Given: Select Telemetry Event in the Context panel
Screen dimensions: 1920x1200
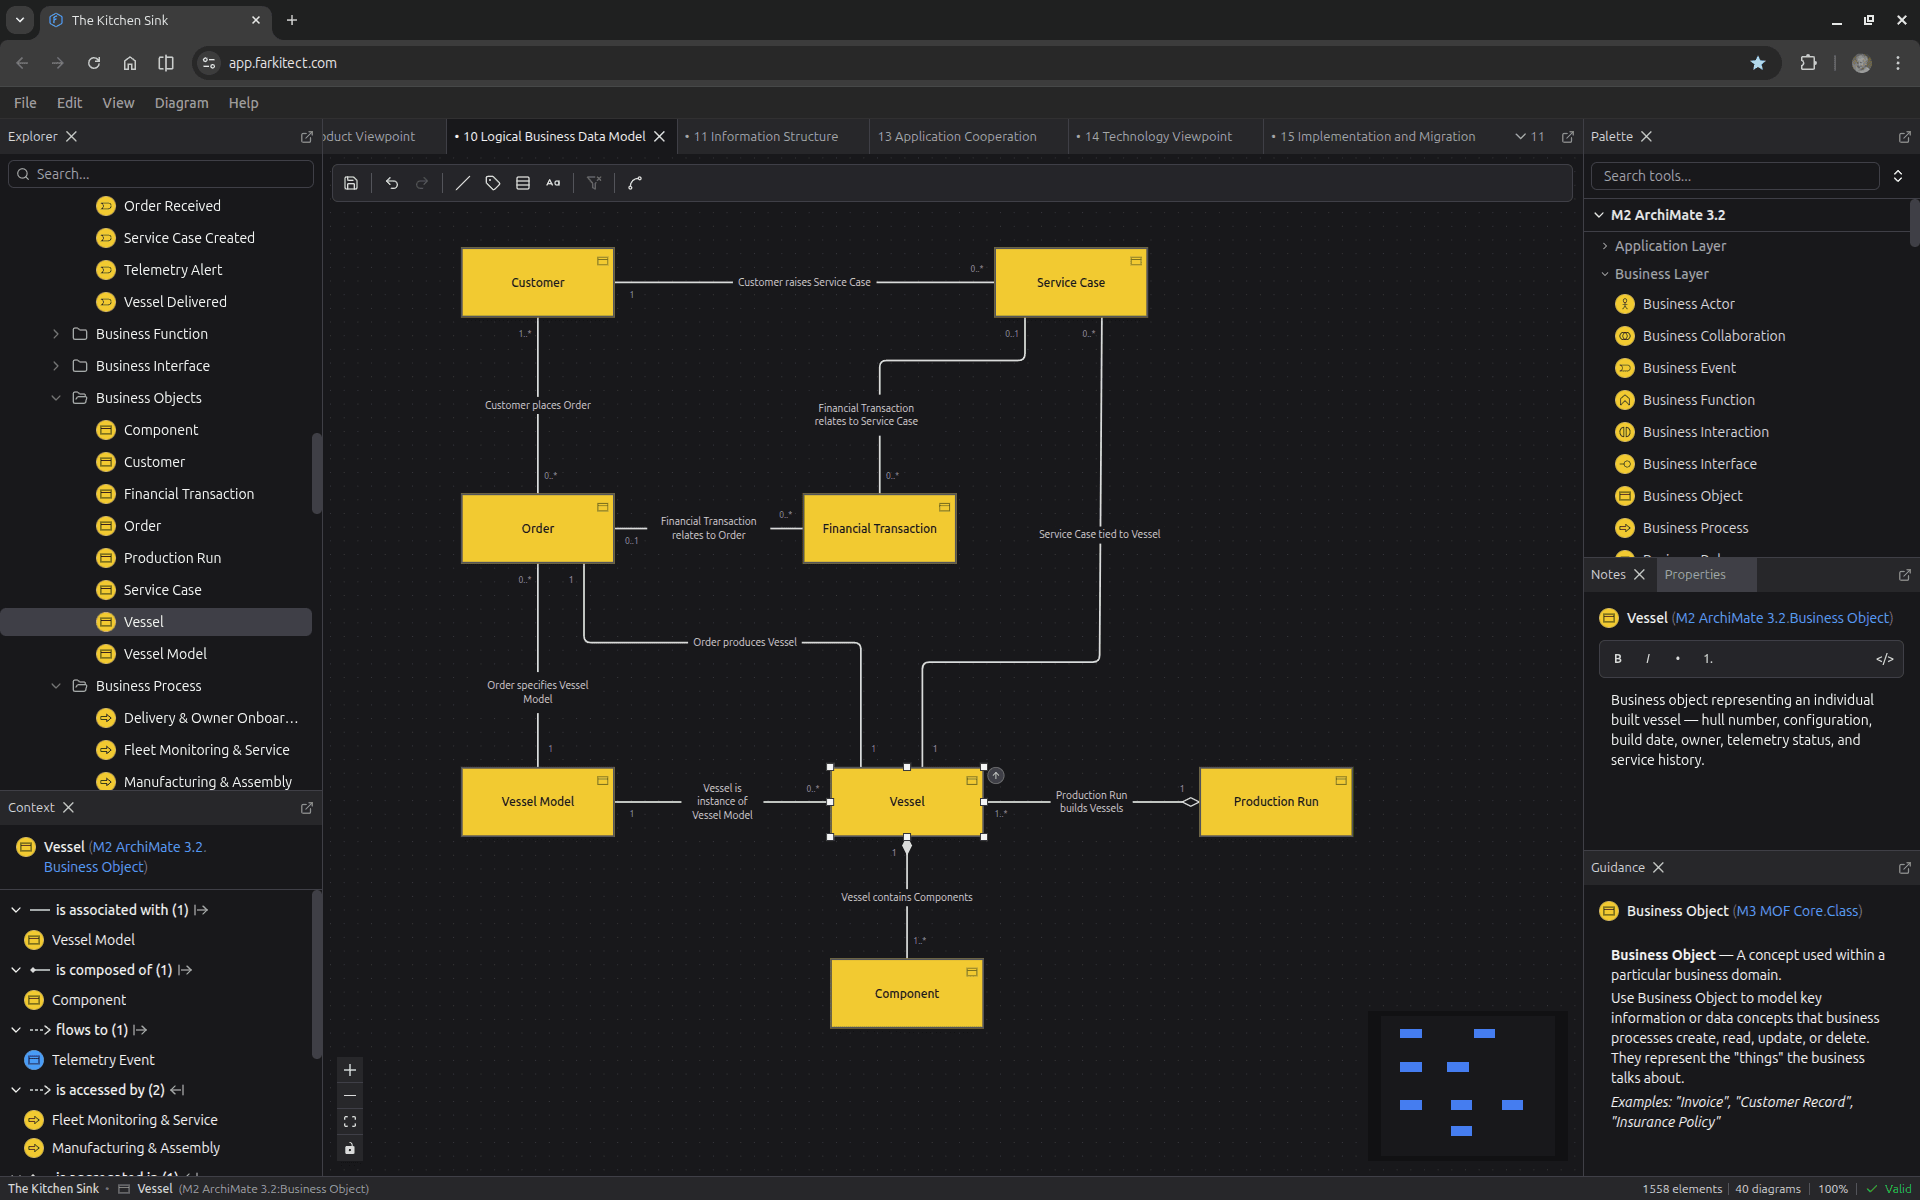Looking at the screenshot, I should click(103, 1060).
